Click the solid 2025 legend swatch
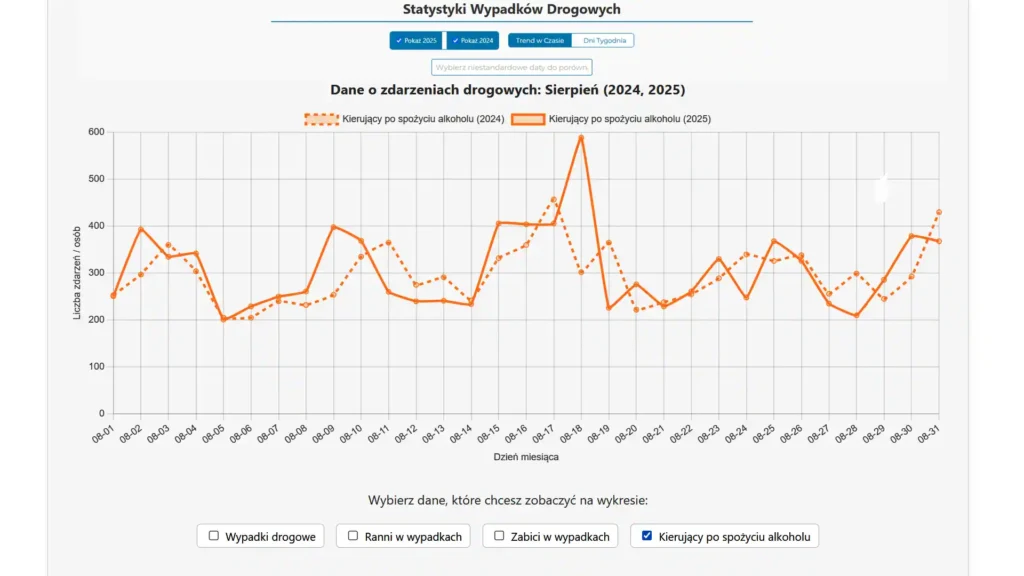The image size is (1024, 576). pyautogui.click(x=528, y=119)
